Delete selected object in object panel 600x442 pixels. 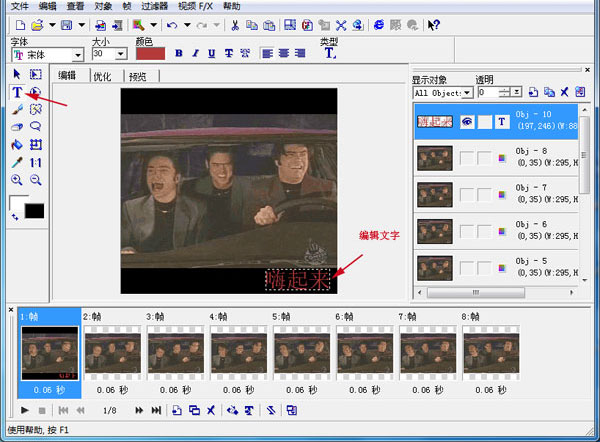point(564,92)
